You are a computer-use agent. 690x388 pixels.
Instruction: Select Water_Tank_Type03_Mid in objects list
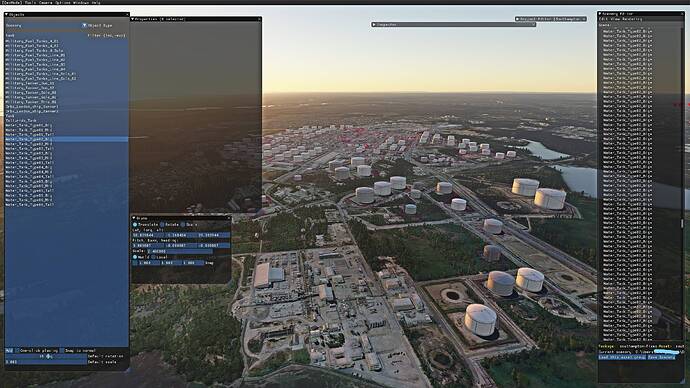[x=29, y=158]
